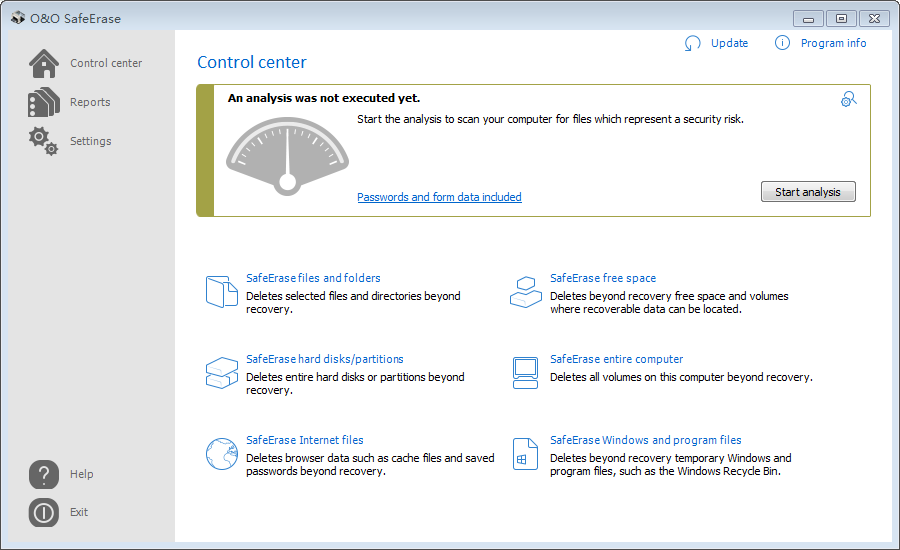Click the Start analysis button

click(x=808, y=192)
